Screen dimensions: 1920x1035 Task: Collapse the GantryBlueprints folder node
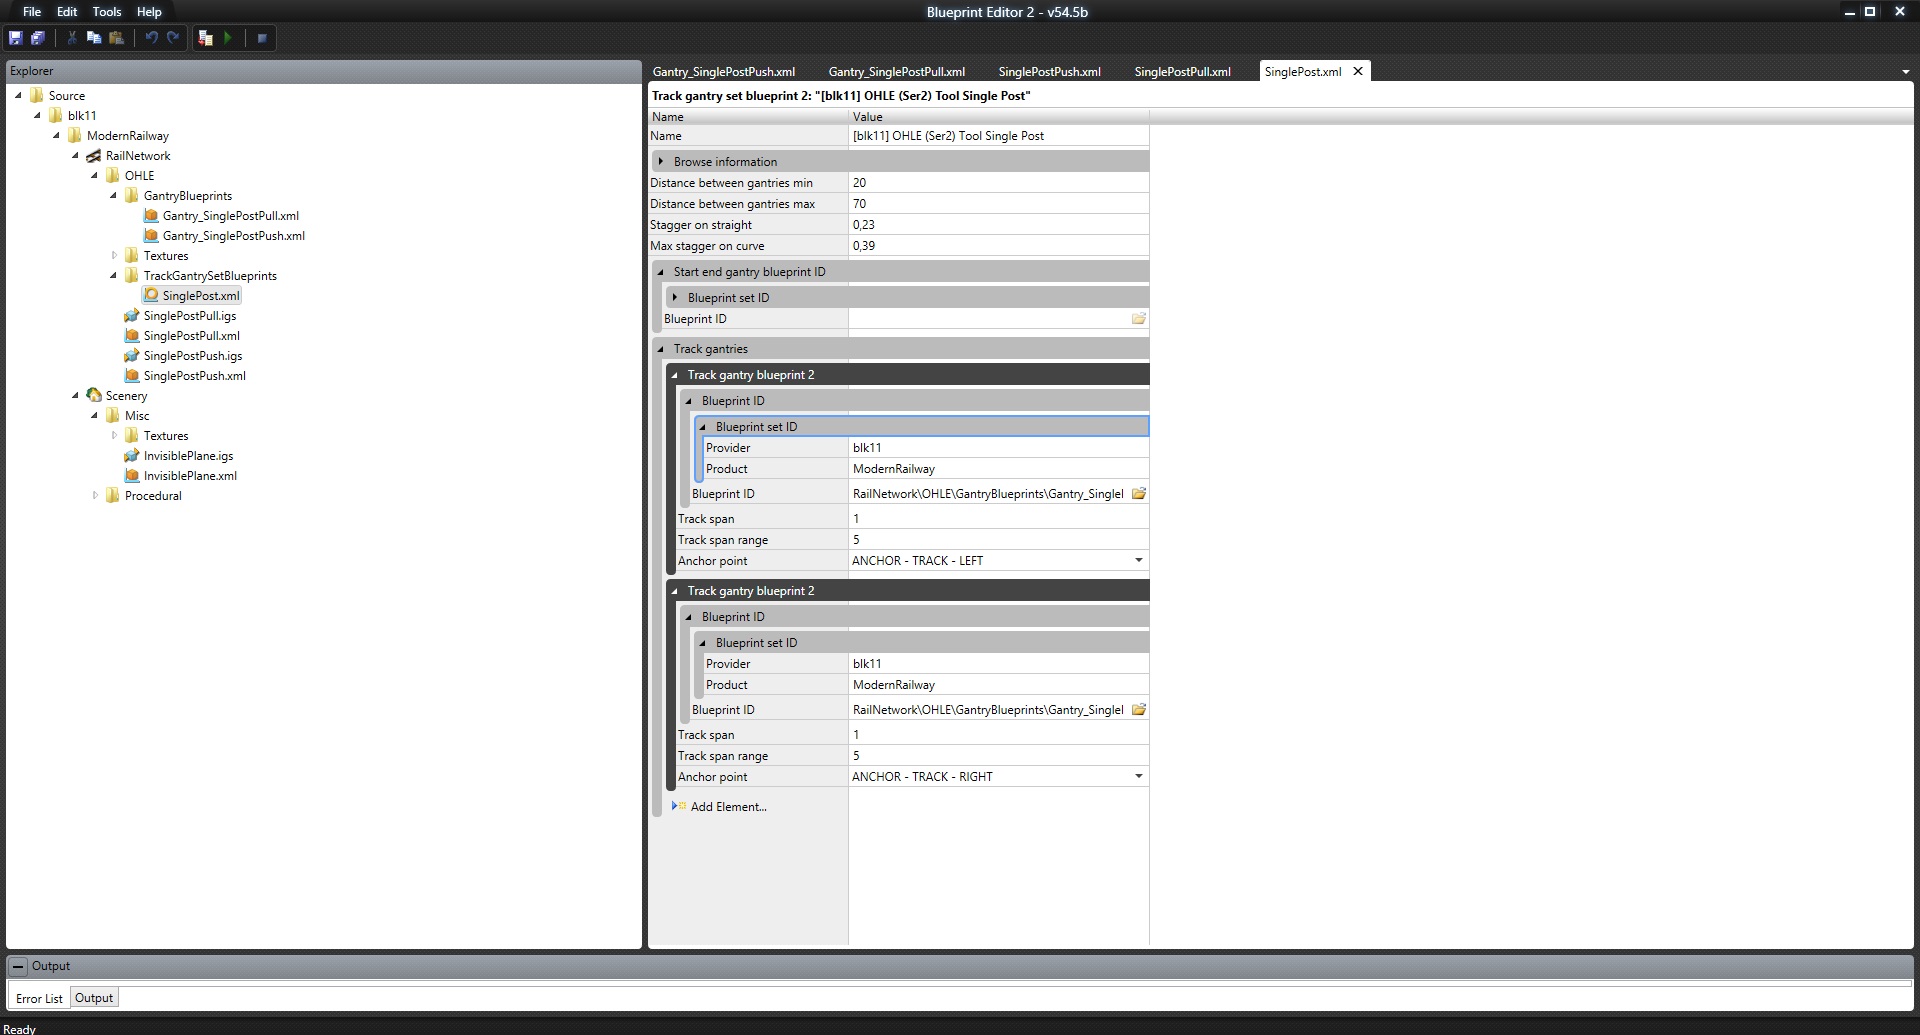[113, 196]
